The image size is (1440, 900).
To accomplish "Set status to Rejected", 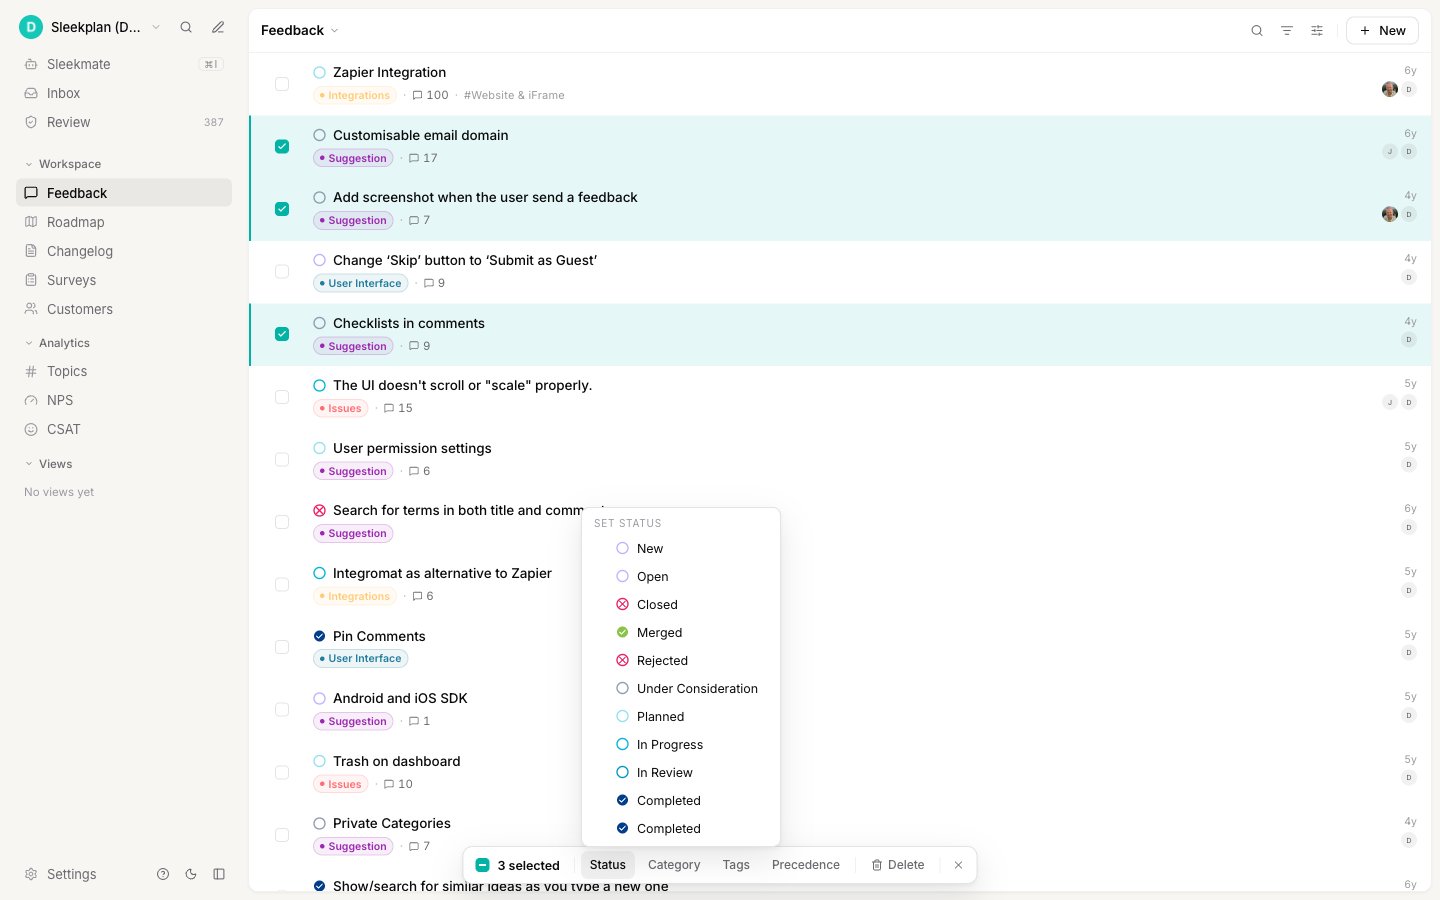I will pyautogui.click(x=681, y=660).
